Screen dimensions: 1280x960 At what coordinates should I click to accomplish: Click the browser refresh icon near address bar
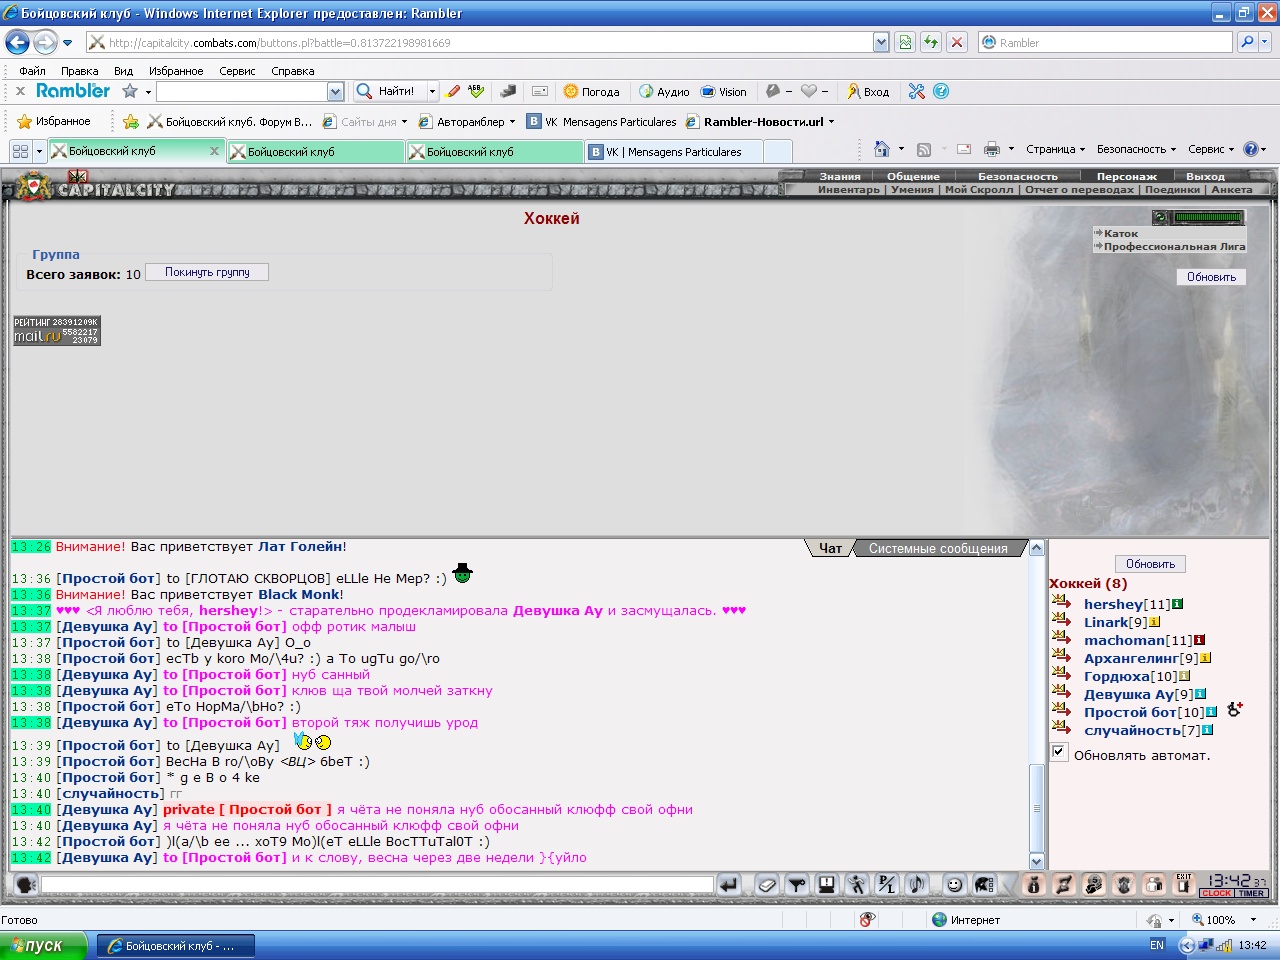[x=931, y=42]
